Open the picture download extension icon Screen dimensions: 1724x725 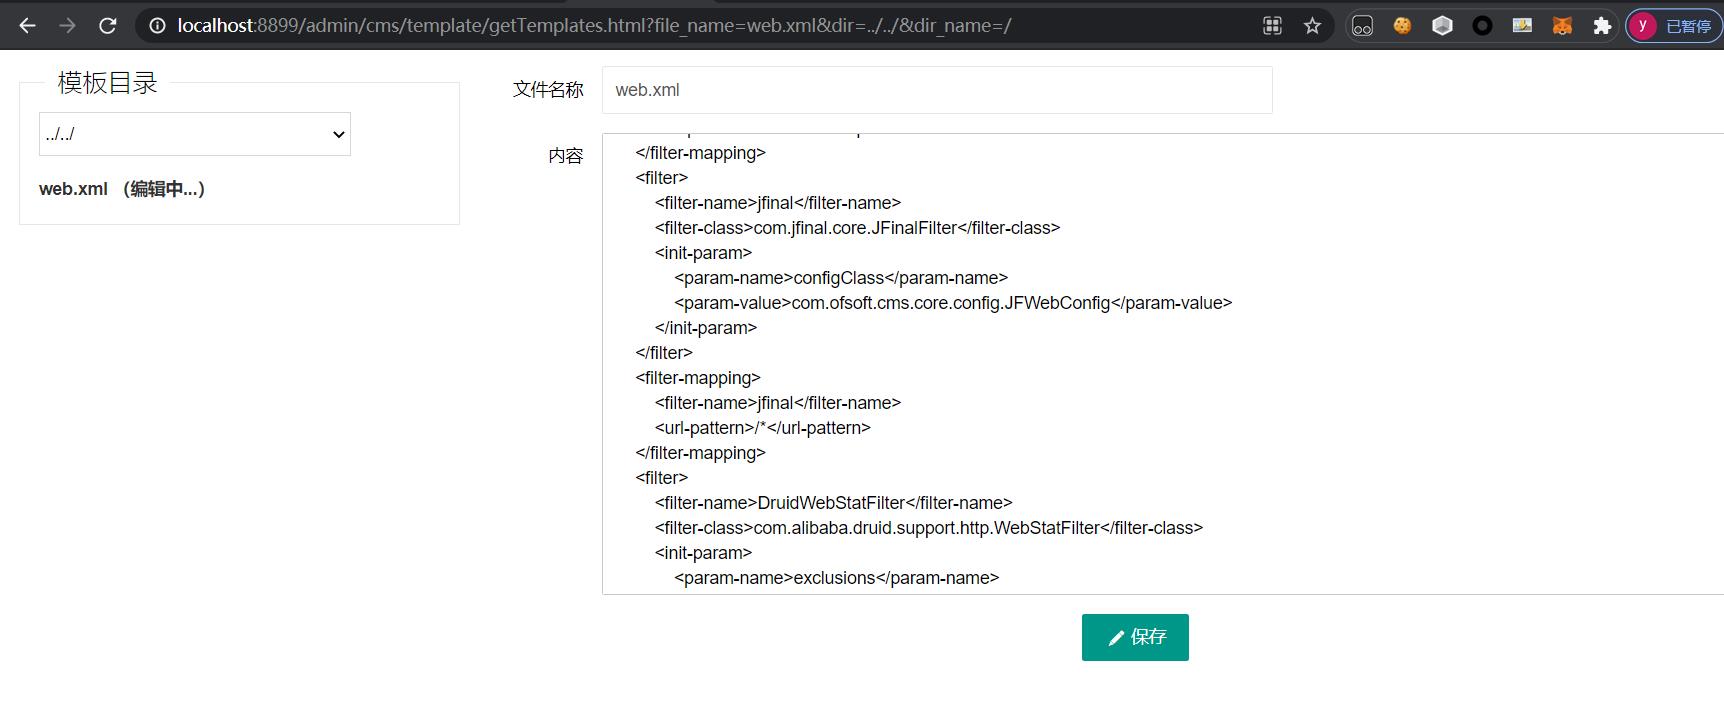1522,26
